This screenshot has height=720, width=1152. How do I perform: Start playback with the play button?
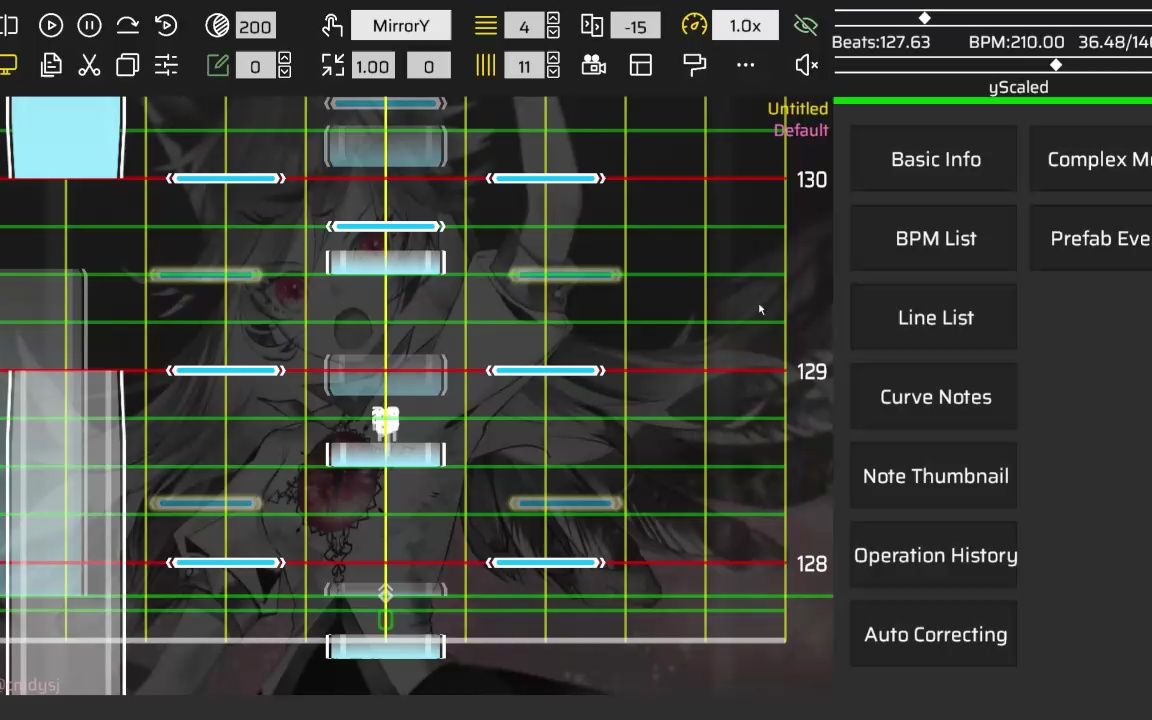pos(51,26)
